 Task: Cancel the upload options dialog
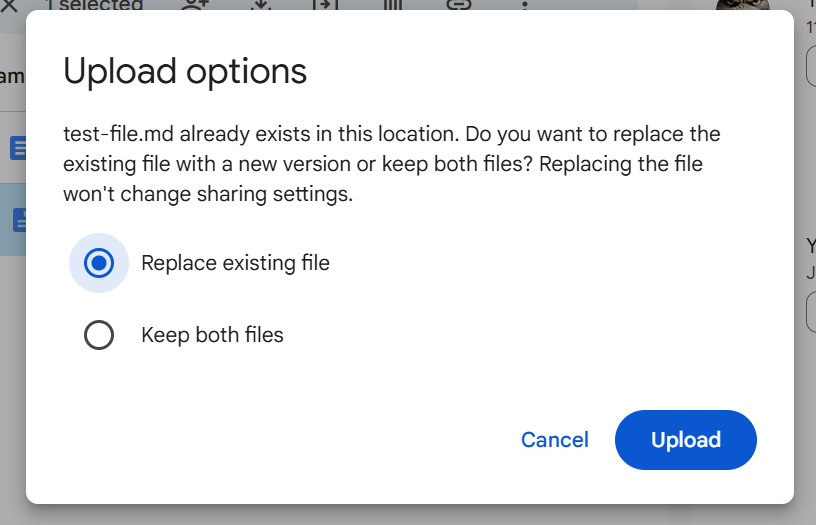[554, 440]
